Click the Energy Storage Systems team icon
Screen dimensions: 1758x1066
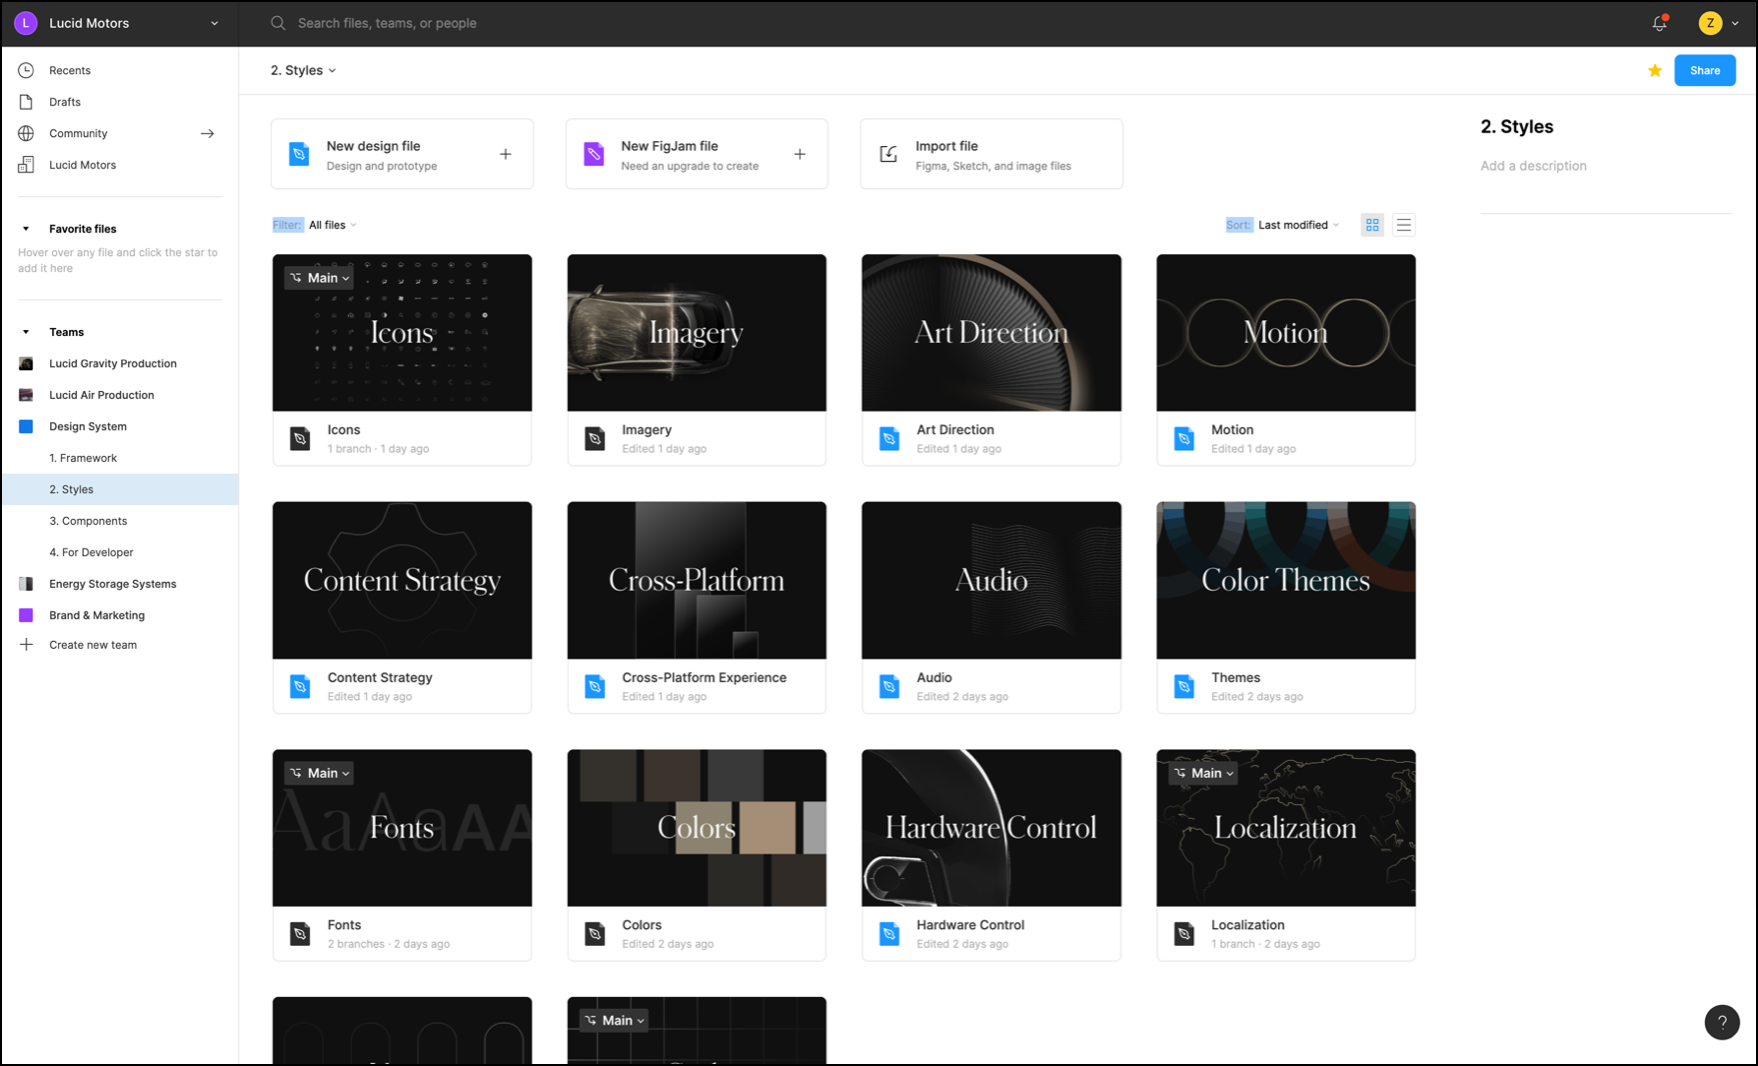point(26,584)
